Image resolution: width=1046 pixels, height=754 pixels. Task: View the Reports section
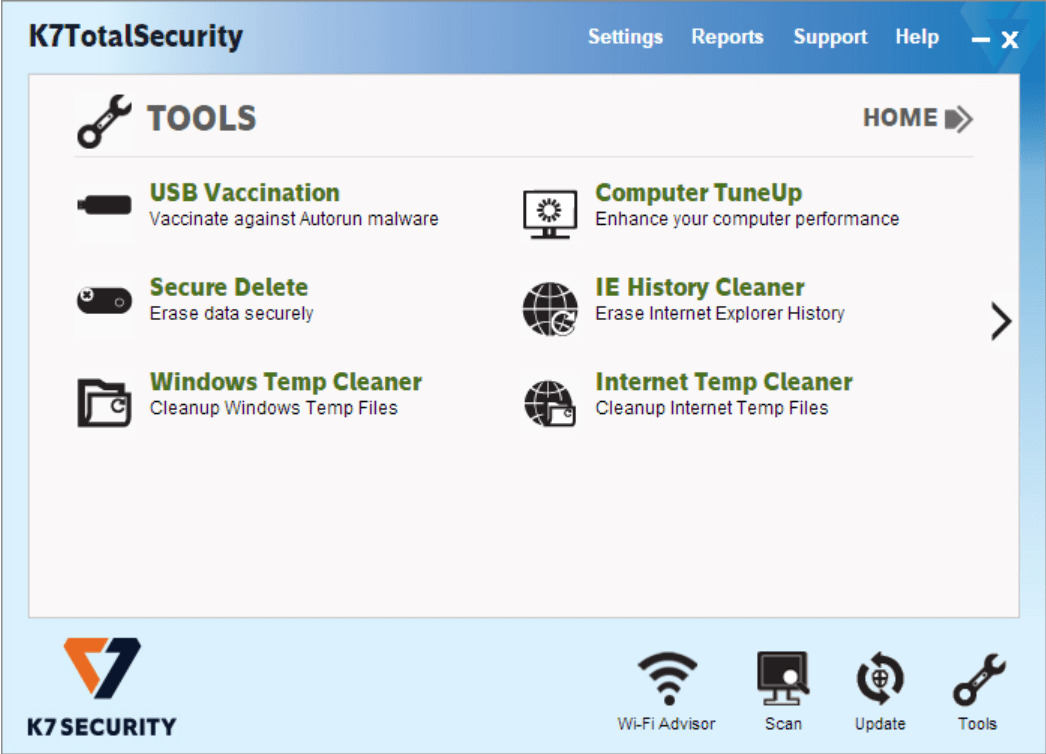click(x=727, y=37)
